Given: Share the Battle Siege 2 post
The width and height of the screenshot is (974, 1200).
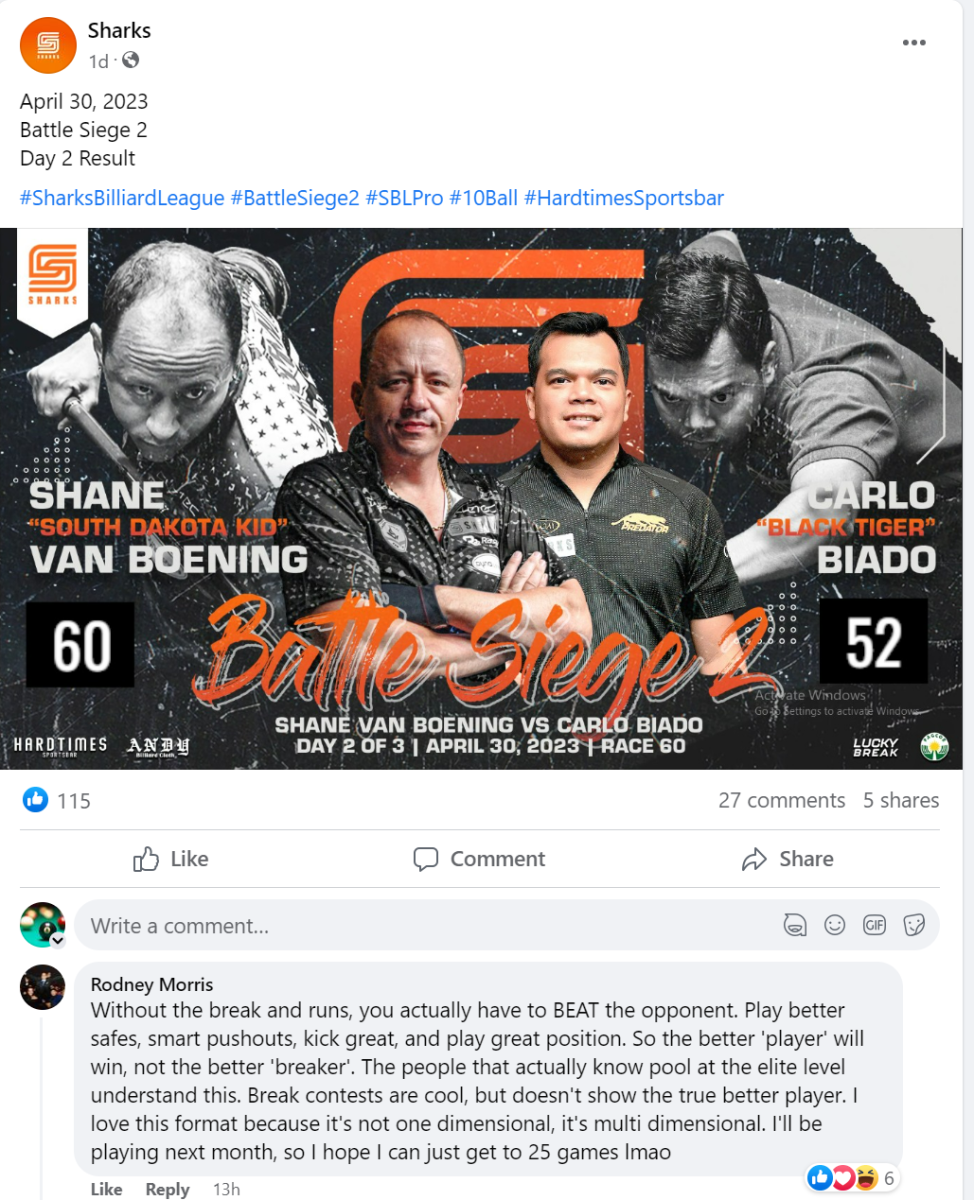Looking at the screenshot, I should click(787, 859).
